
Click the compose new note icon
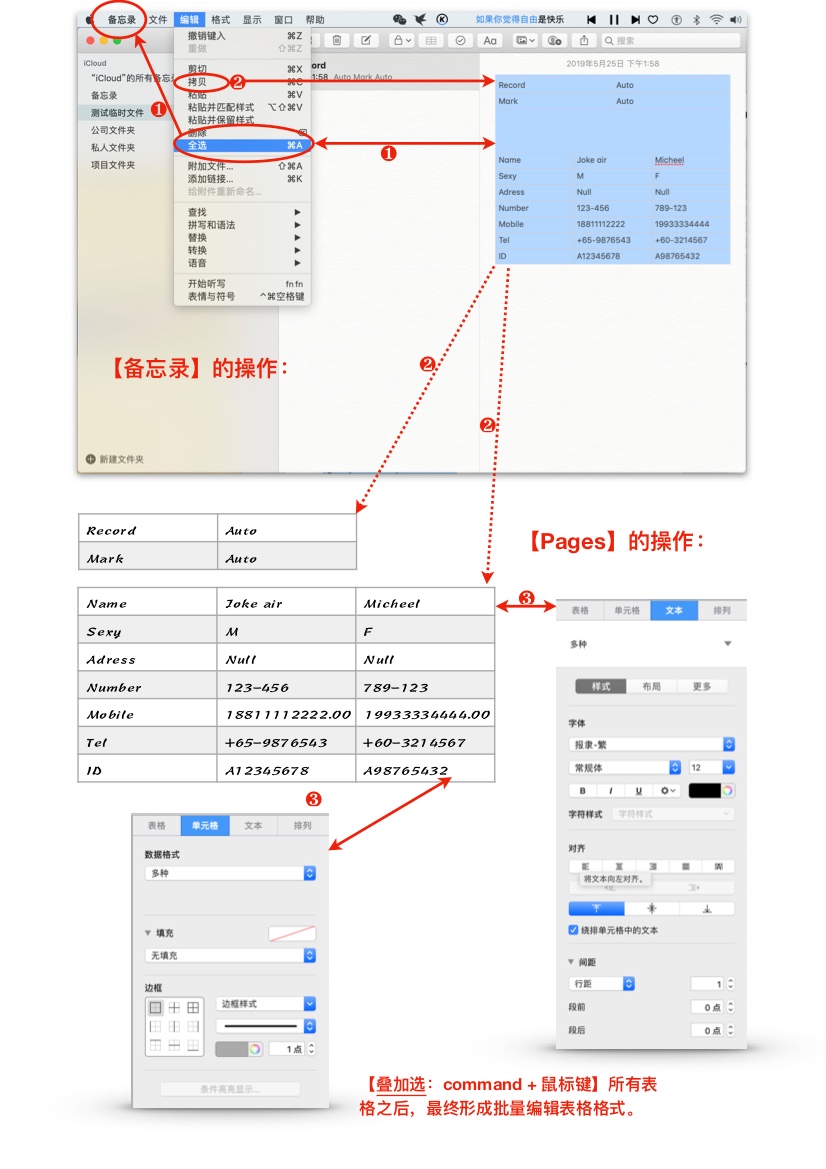pyautogui.click(x=366, y=40)
